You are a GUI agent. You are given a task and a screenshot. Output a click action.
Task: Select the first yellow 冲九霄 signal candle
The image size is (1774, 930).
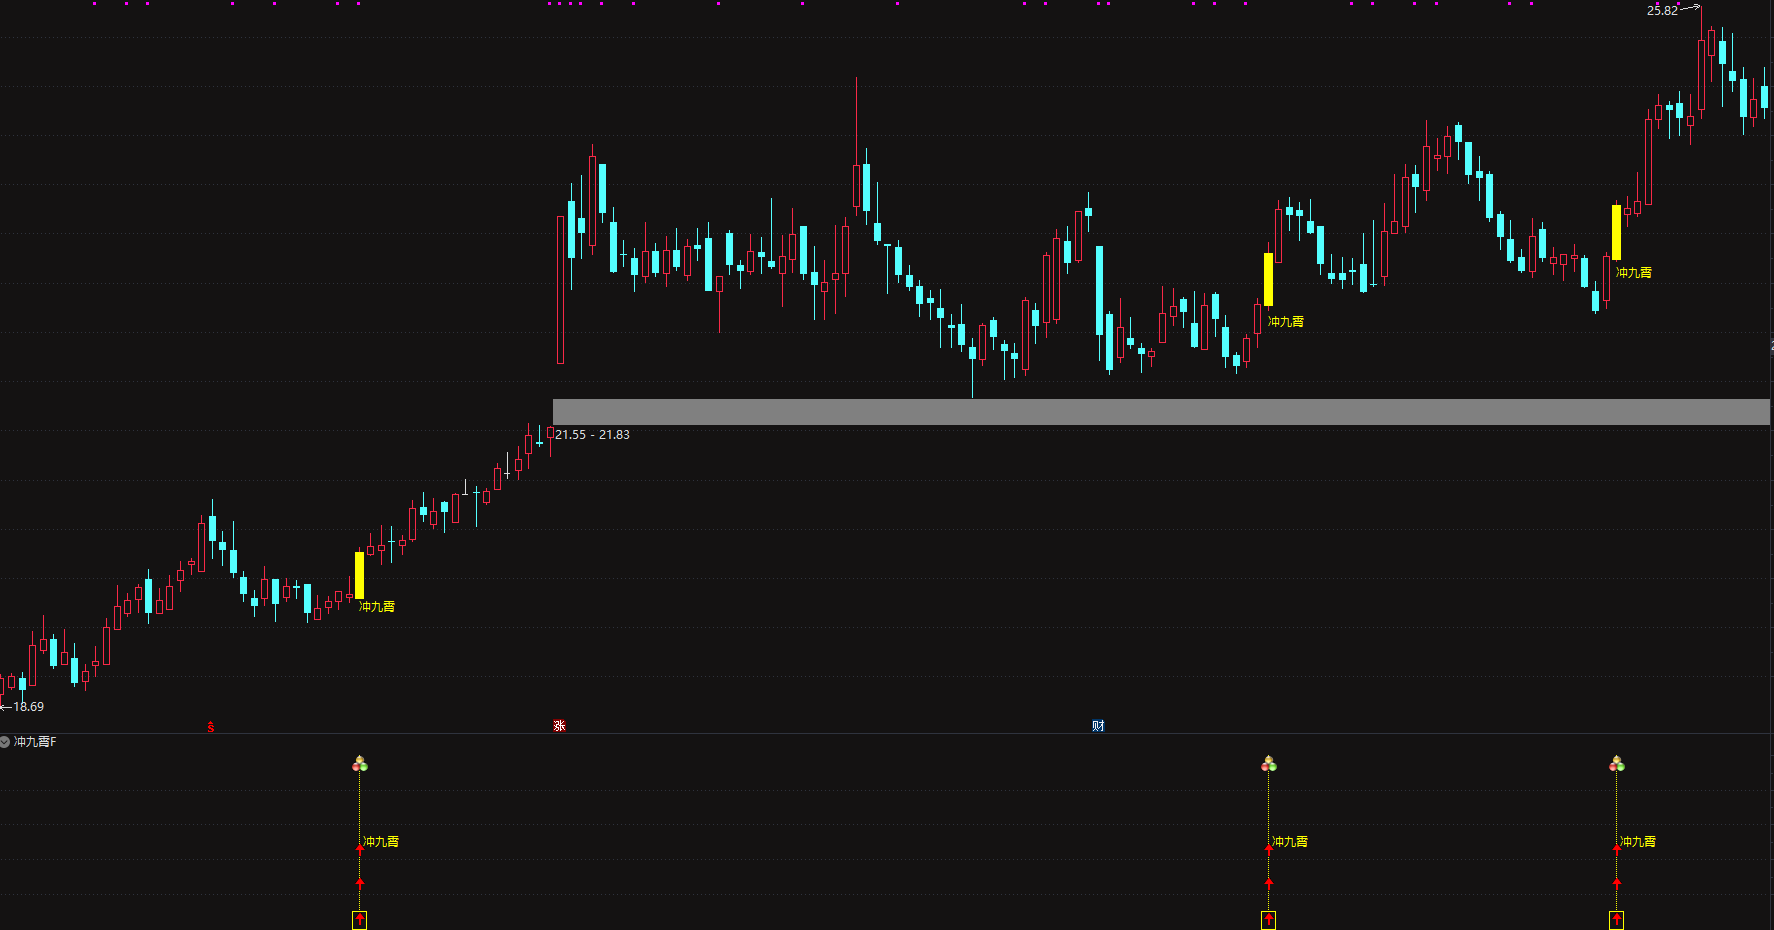(x=360, y=575)
